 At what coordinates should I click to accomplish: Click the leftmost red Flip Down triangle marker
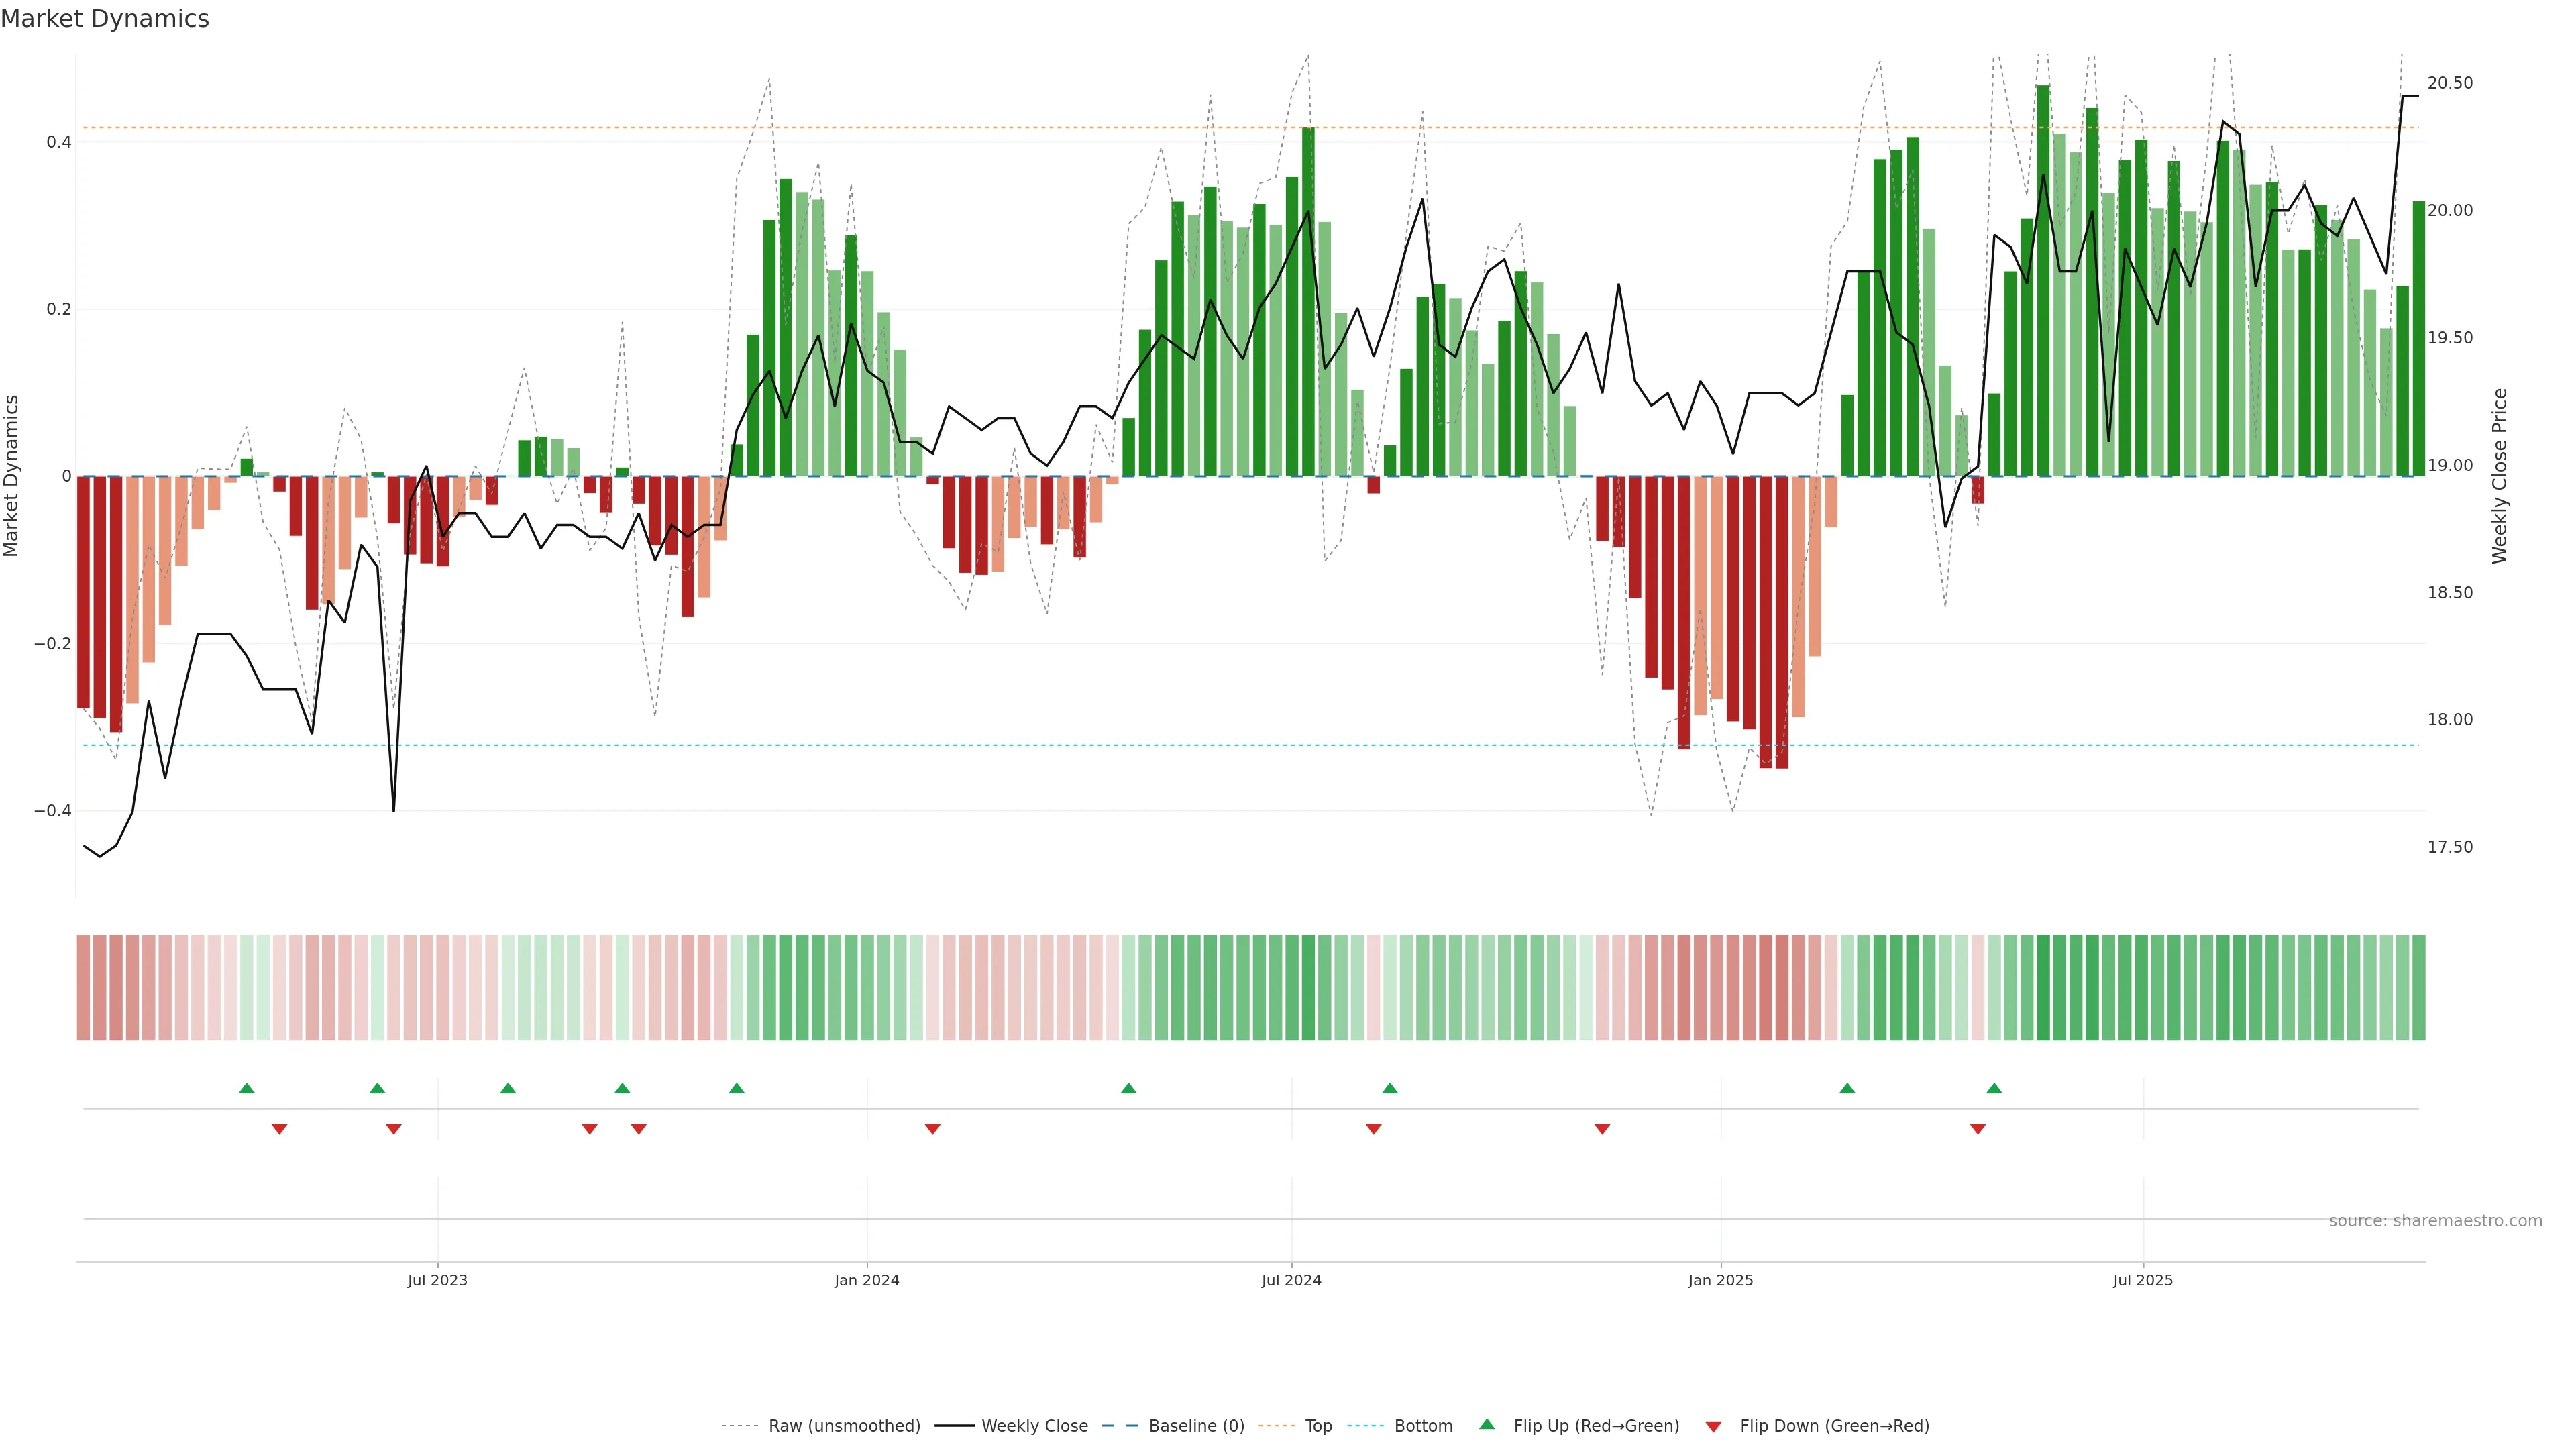click(279, 1129)
